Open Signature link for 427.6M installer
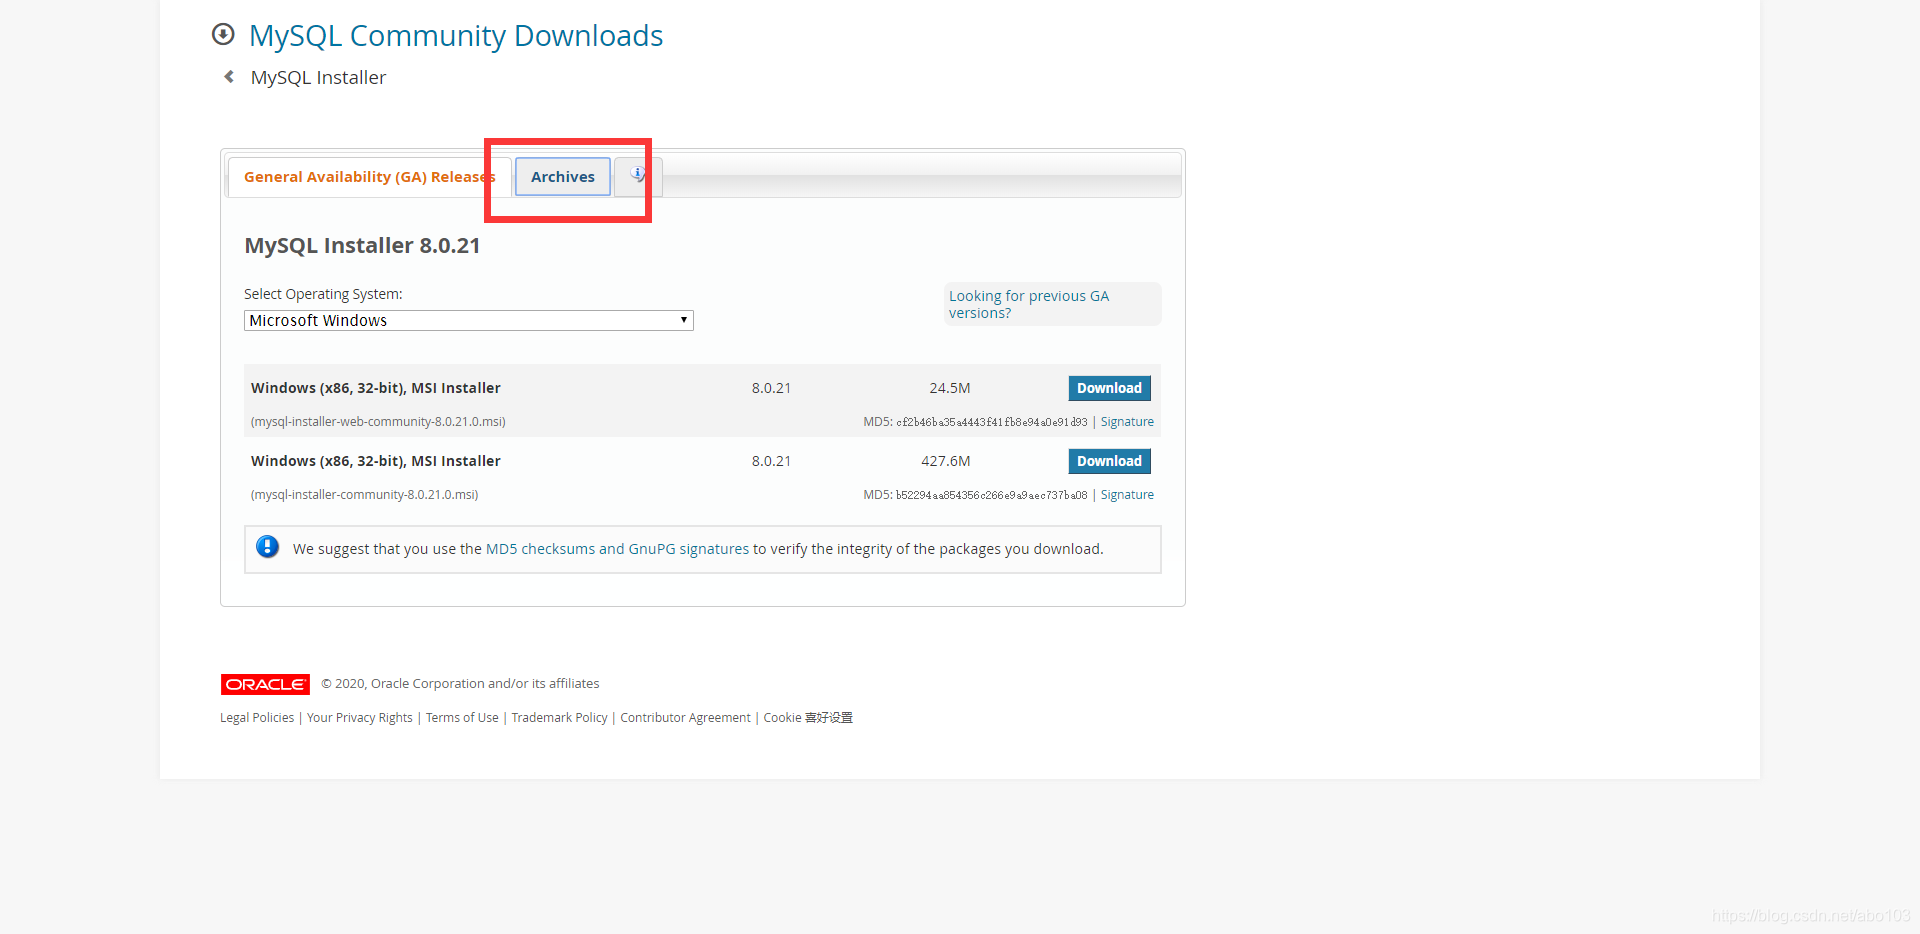The image size is (1920, 934). pyautogui.click(x=1127, y=495)
